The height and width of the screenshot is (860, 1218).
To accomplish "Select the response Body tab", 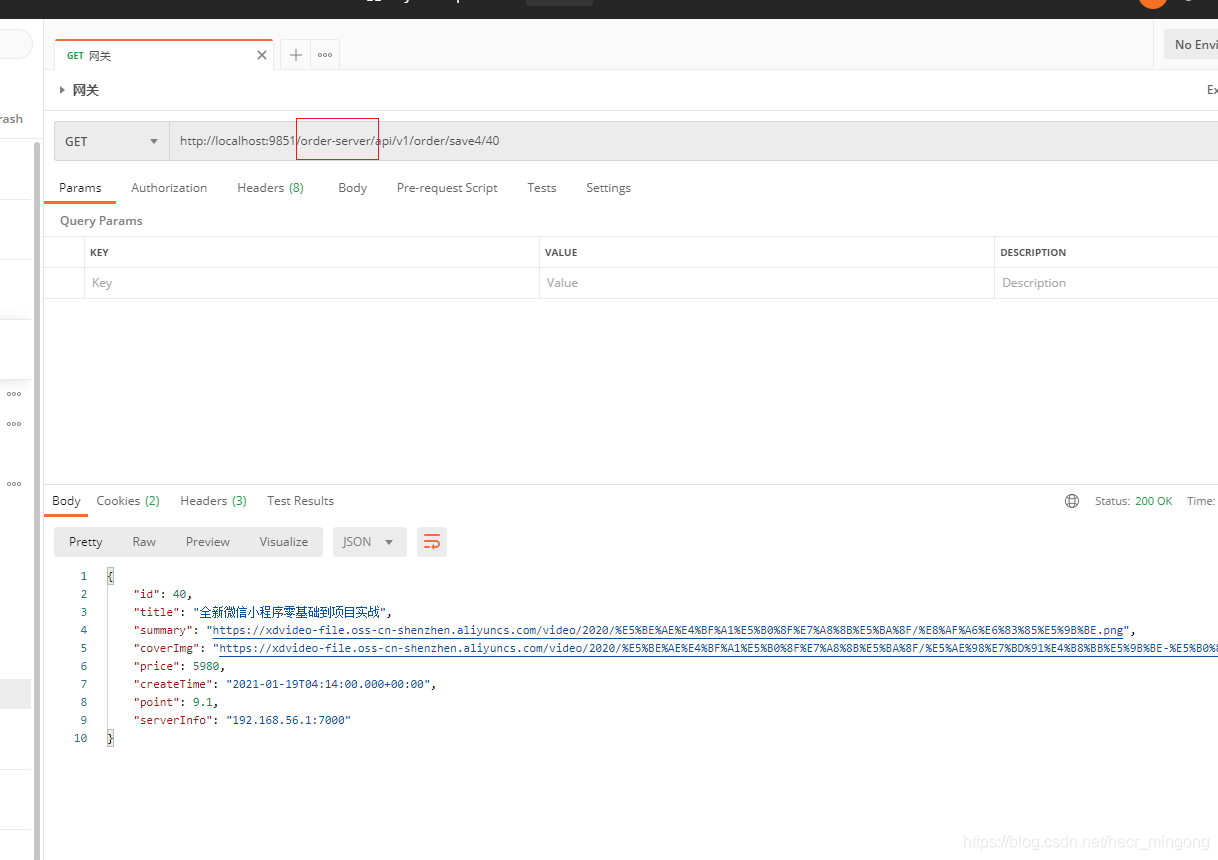I will point(66,501).
